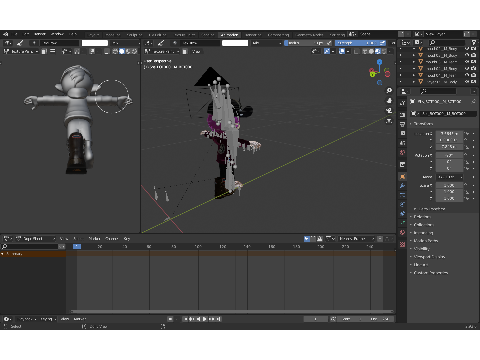
Task: Open the World properties tab
Action: 403,152
